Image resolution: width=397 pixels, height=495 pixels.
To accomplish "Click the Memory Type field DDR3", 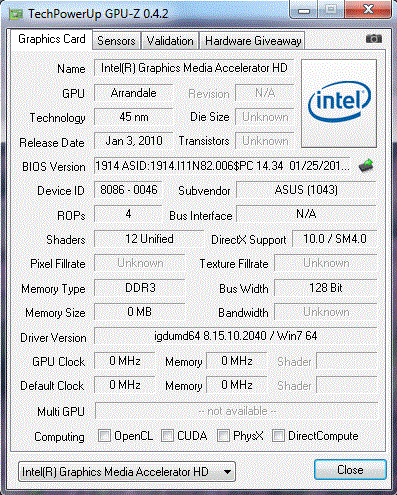I will [140, 288].
